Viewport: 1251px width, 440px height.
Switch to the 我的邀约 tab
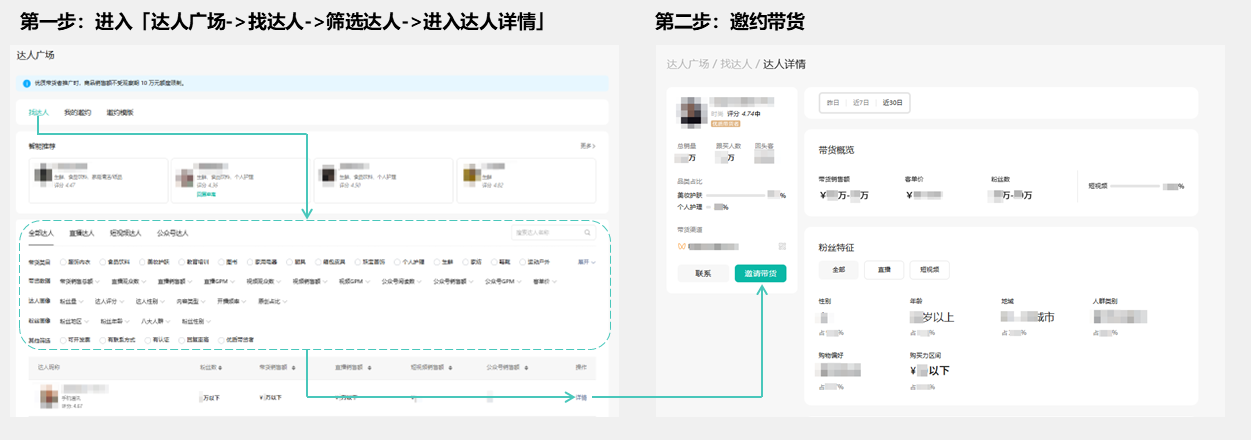coord(77,112)
